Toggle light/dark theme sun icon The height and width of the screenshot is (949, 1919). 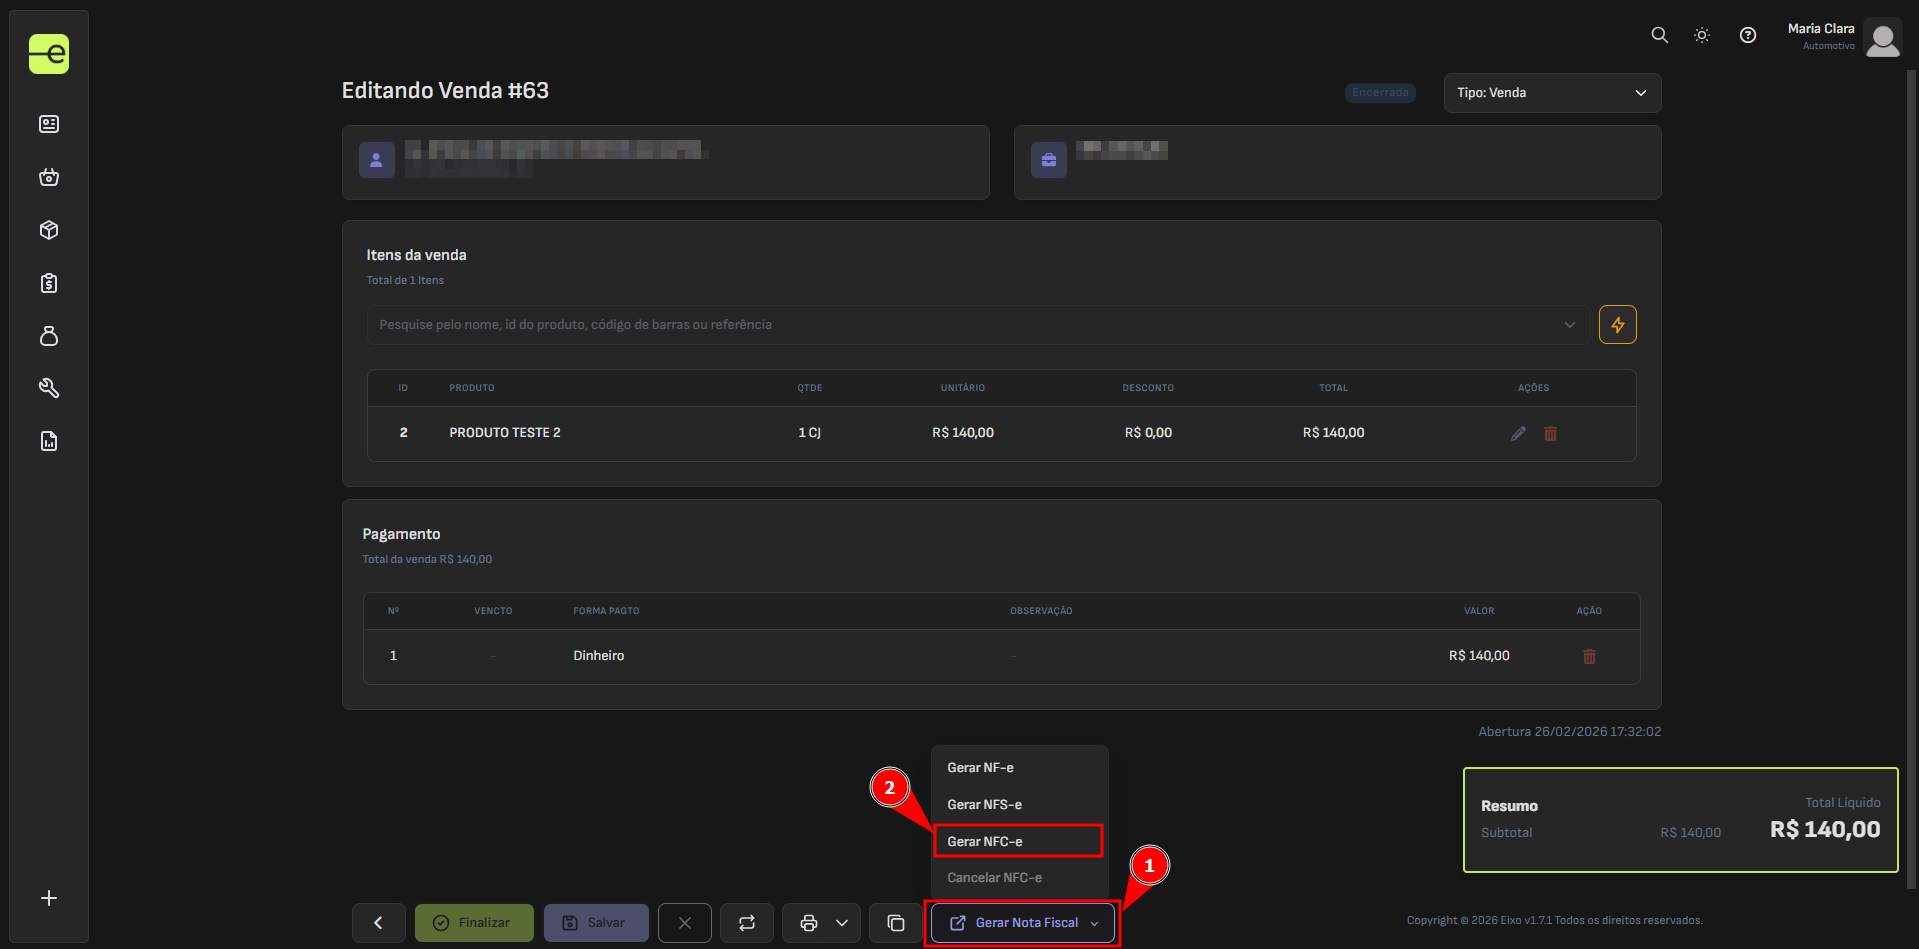point(1702,35)
